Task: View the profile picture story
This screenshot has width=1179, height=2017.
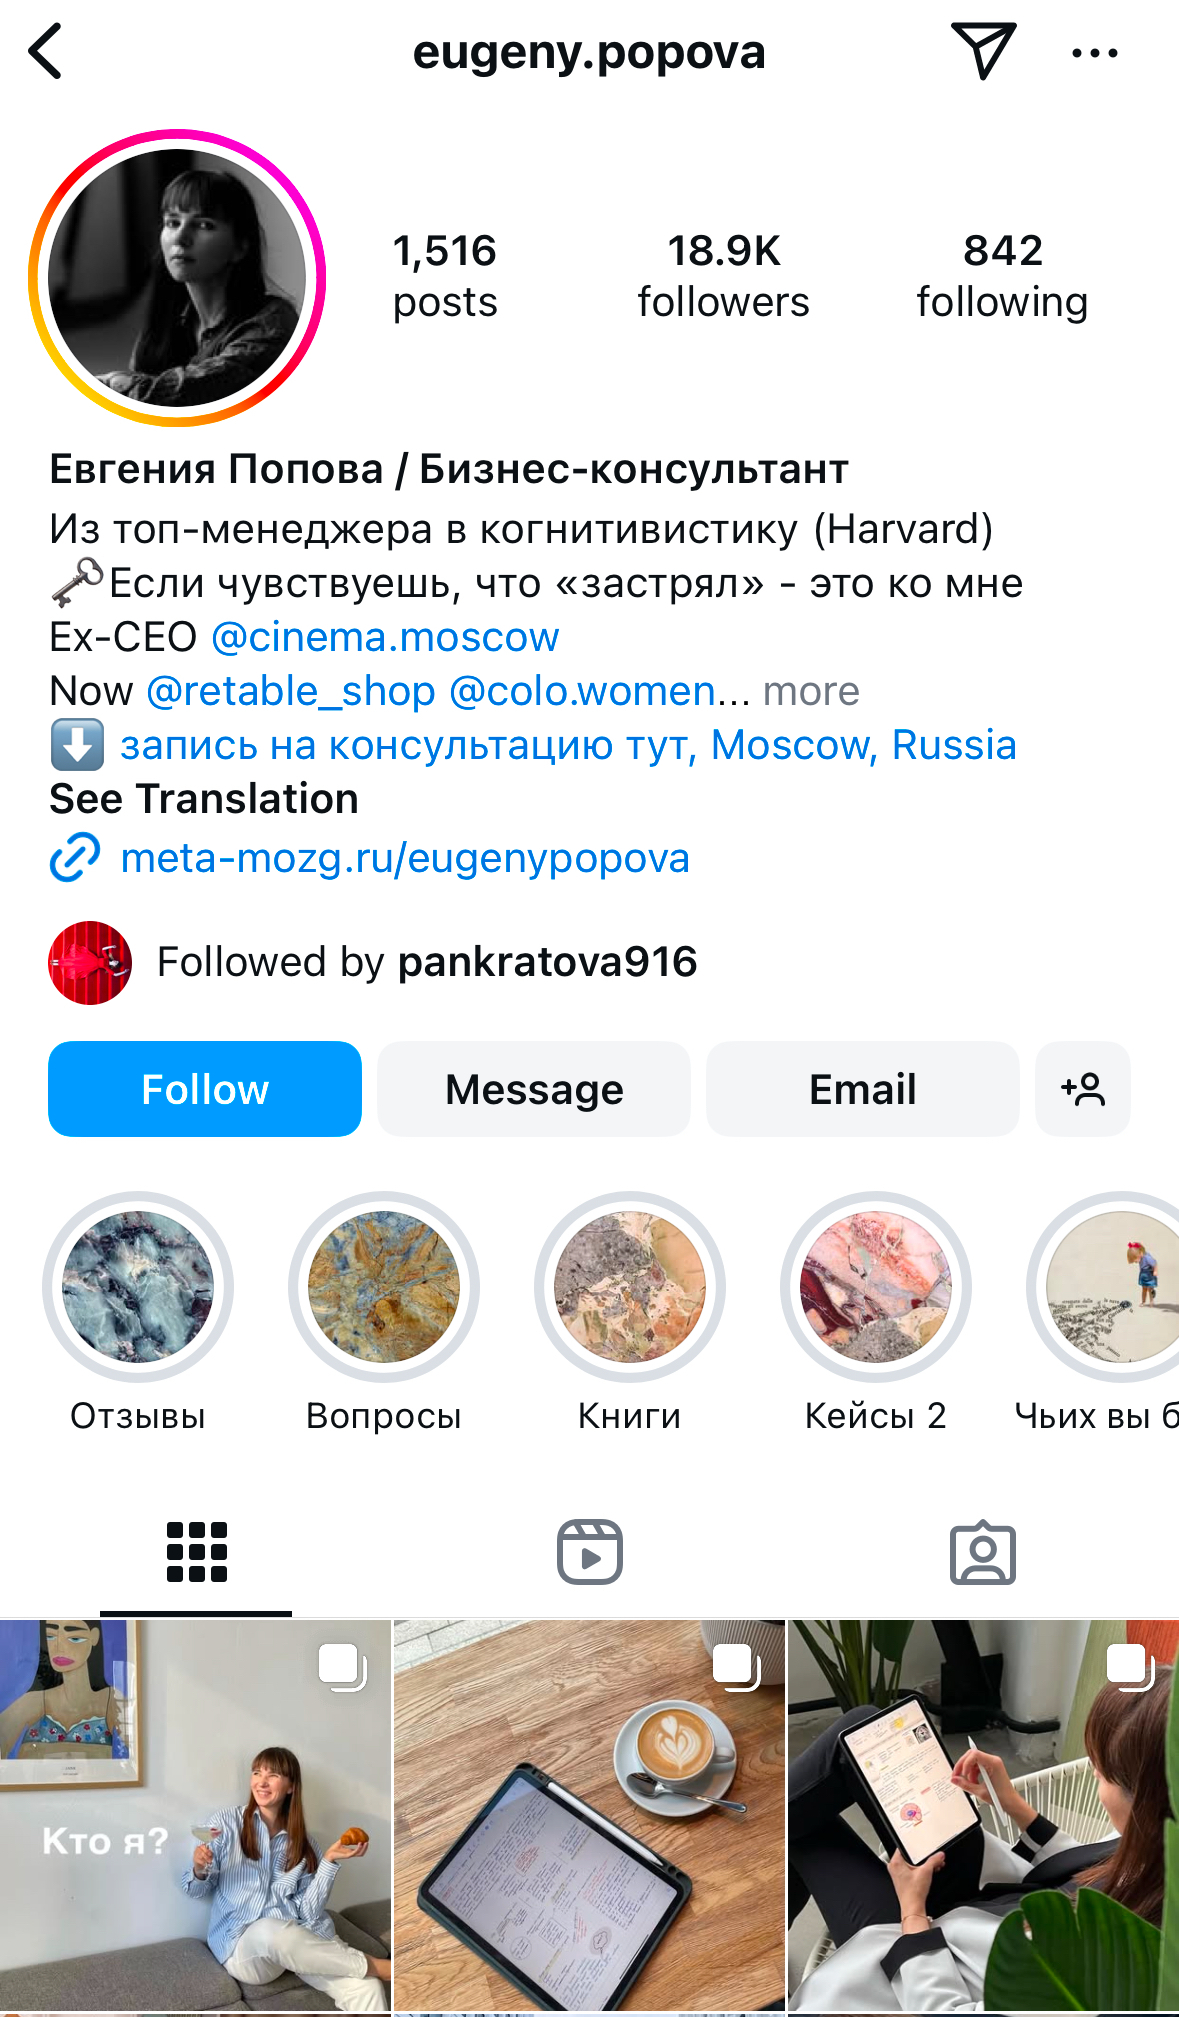Action: click(177, 278)
